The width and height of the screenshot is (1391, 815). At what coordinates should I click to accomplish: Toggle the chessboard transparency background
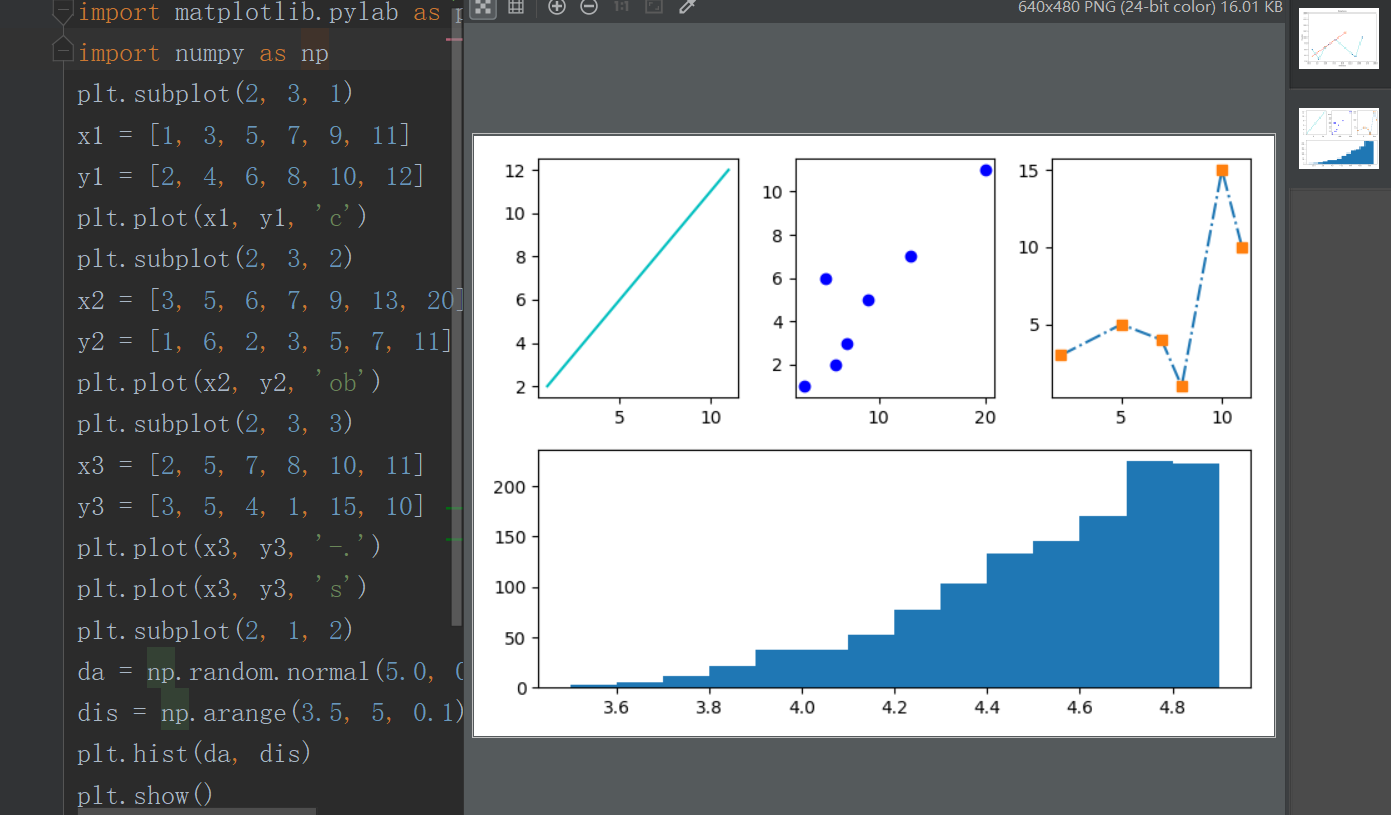click(484, 7)
